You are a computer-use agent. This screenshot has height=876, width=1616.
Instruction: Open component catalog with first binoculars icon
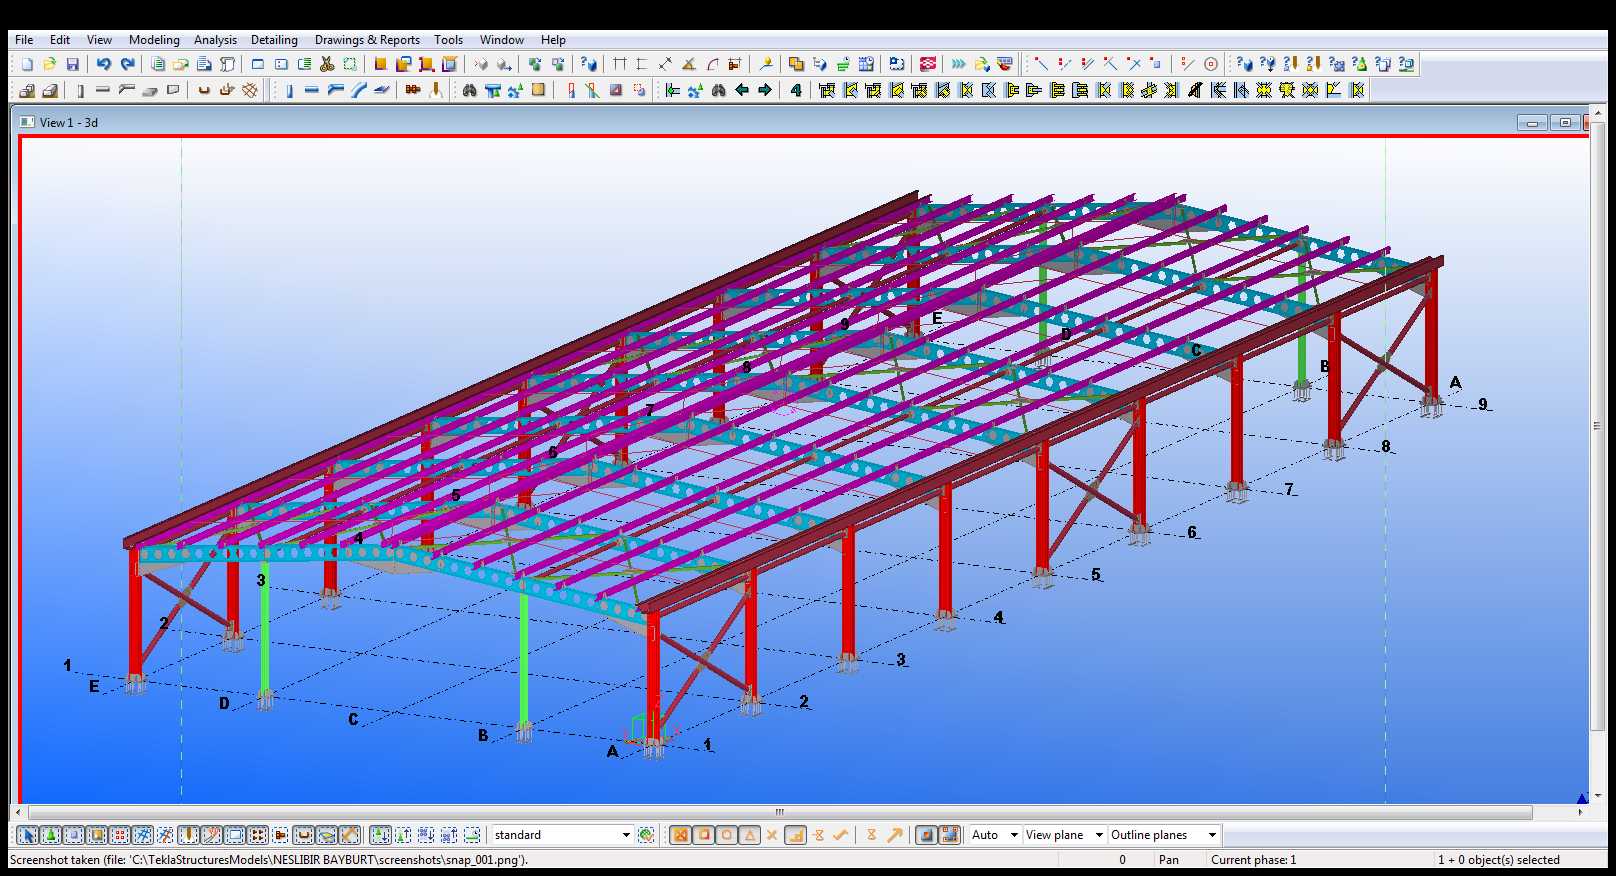tap(469, 90)
